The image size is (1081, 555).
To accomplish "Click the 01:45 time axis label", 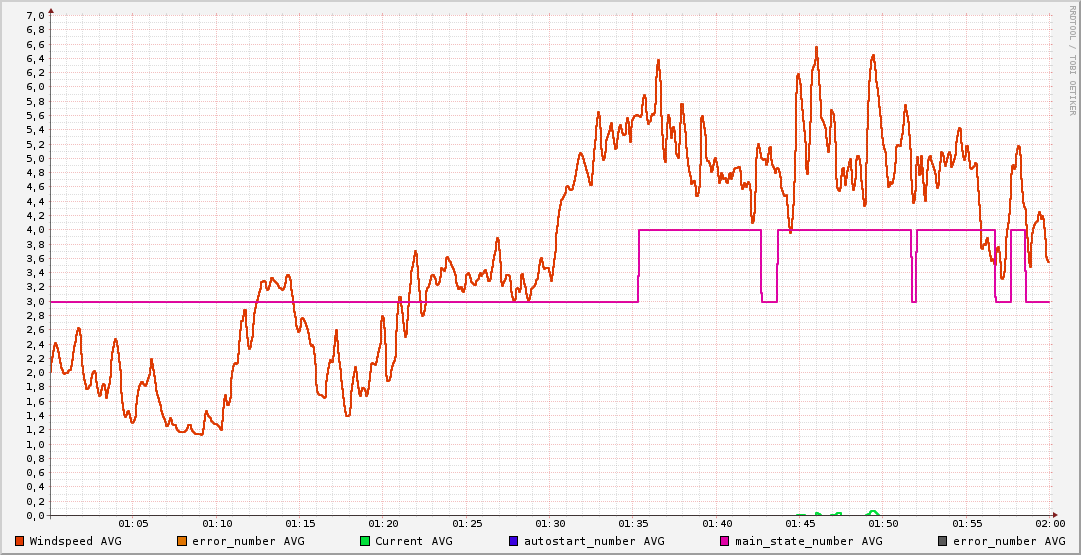I will point(800,523).
